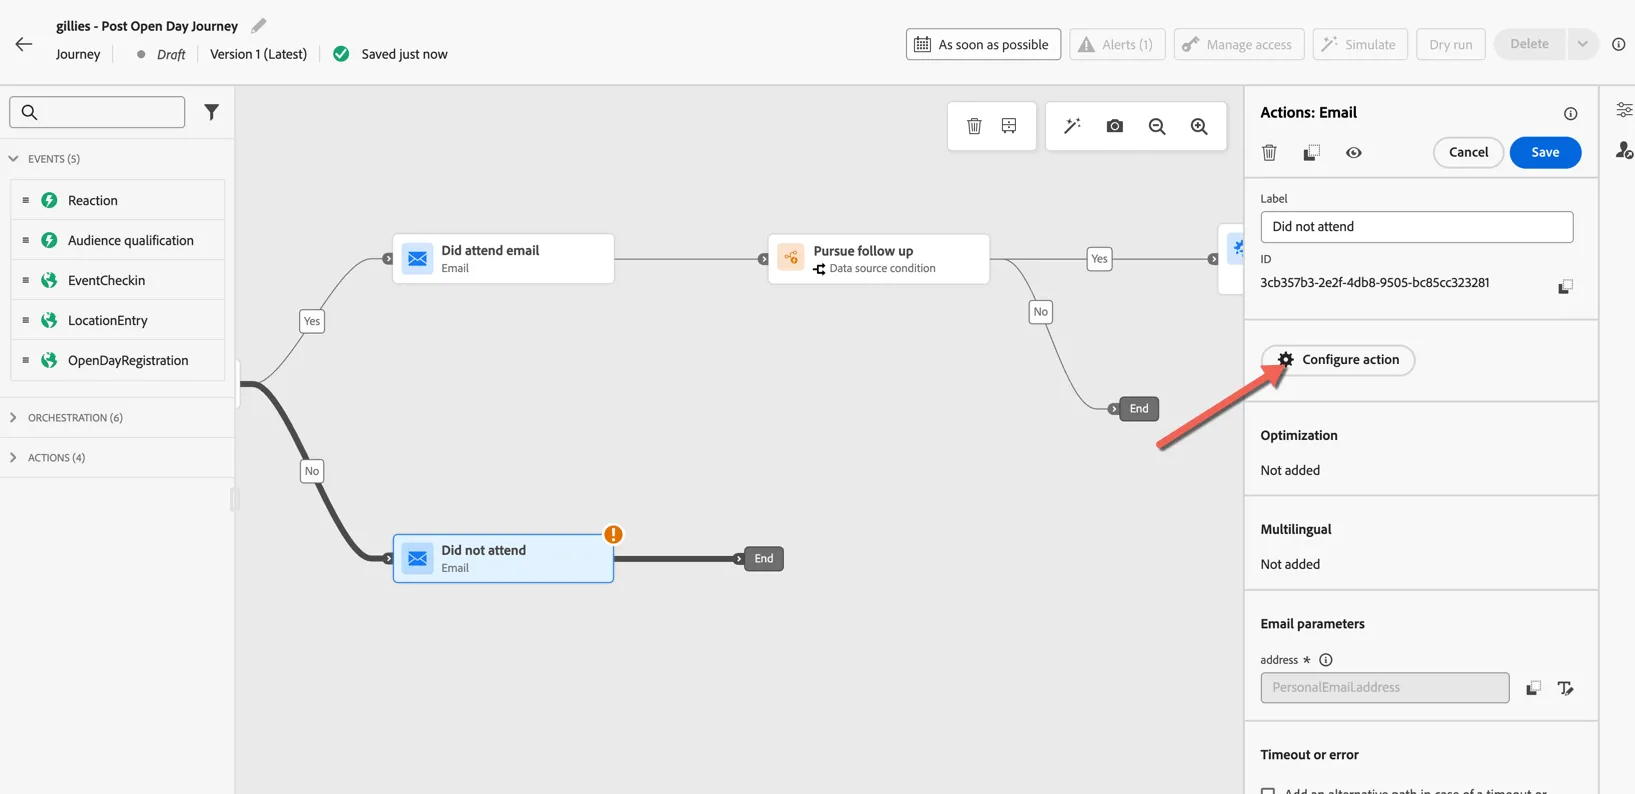Image resolution: width=1635 pixels, height=794 pixels.
Task: Start a Dry run
Action: pos(1450,44)
